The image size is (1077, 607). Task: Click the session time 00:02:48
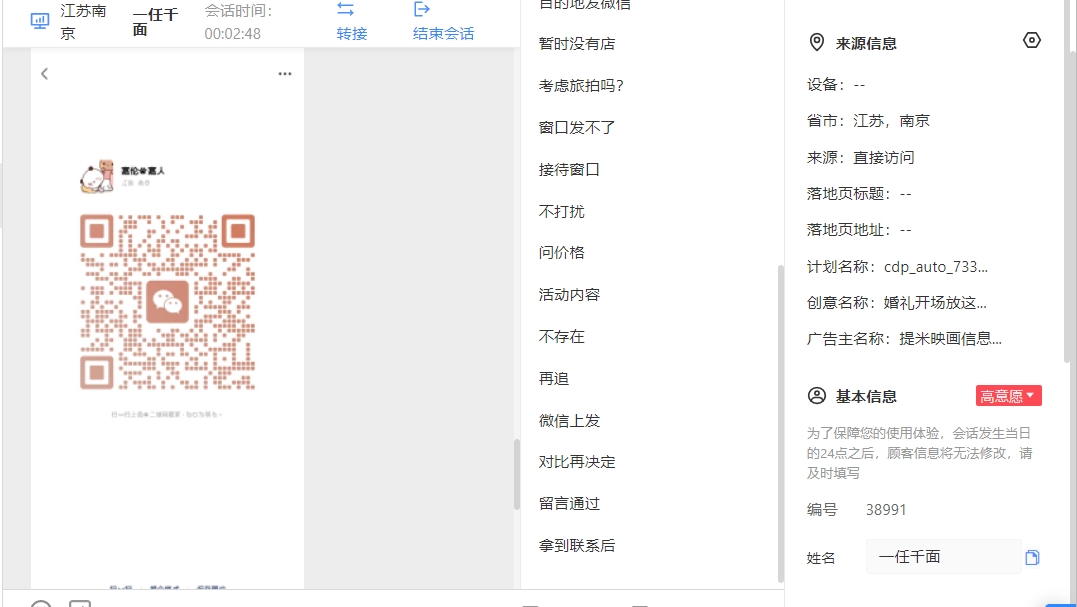(x=233, y=34)
